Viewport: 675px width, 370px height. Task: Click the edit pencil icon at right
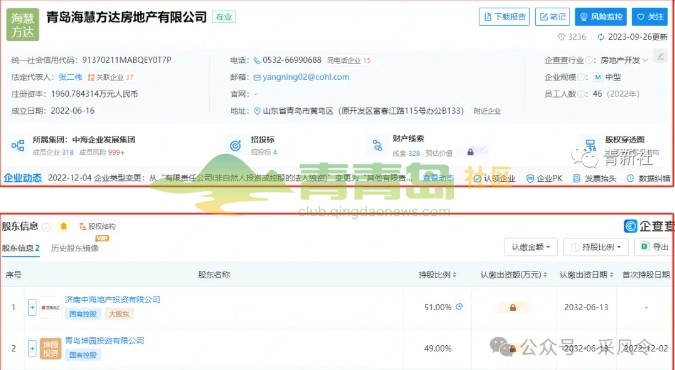click(660, 56)
